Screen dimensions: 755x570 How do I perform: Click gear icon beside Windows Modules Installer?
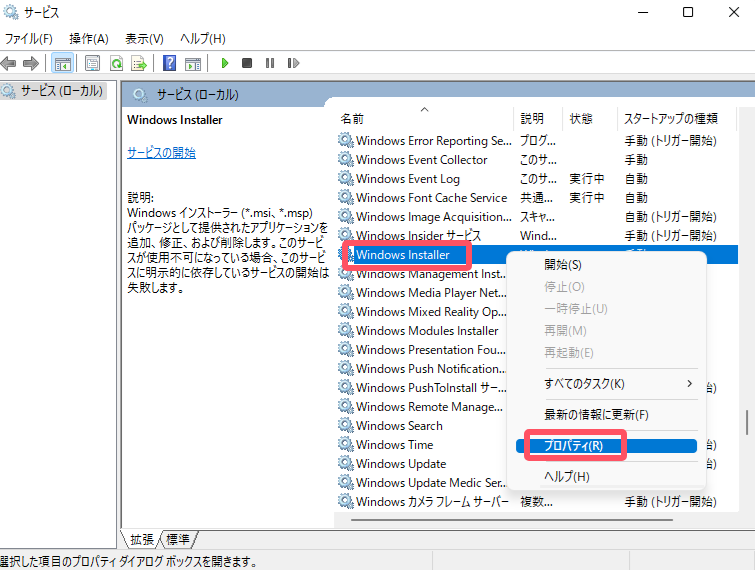point(346,330)
